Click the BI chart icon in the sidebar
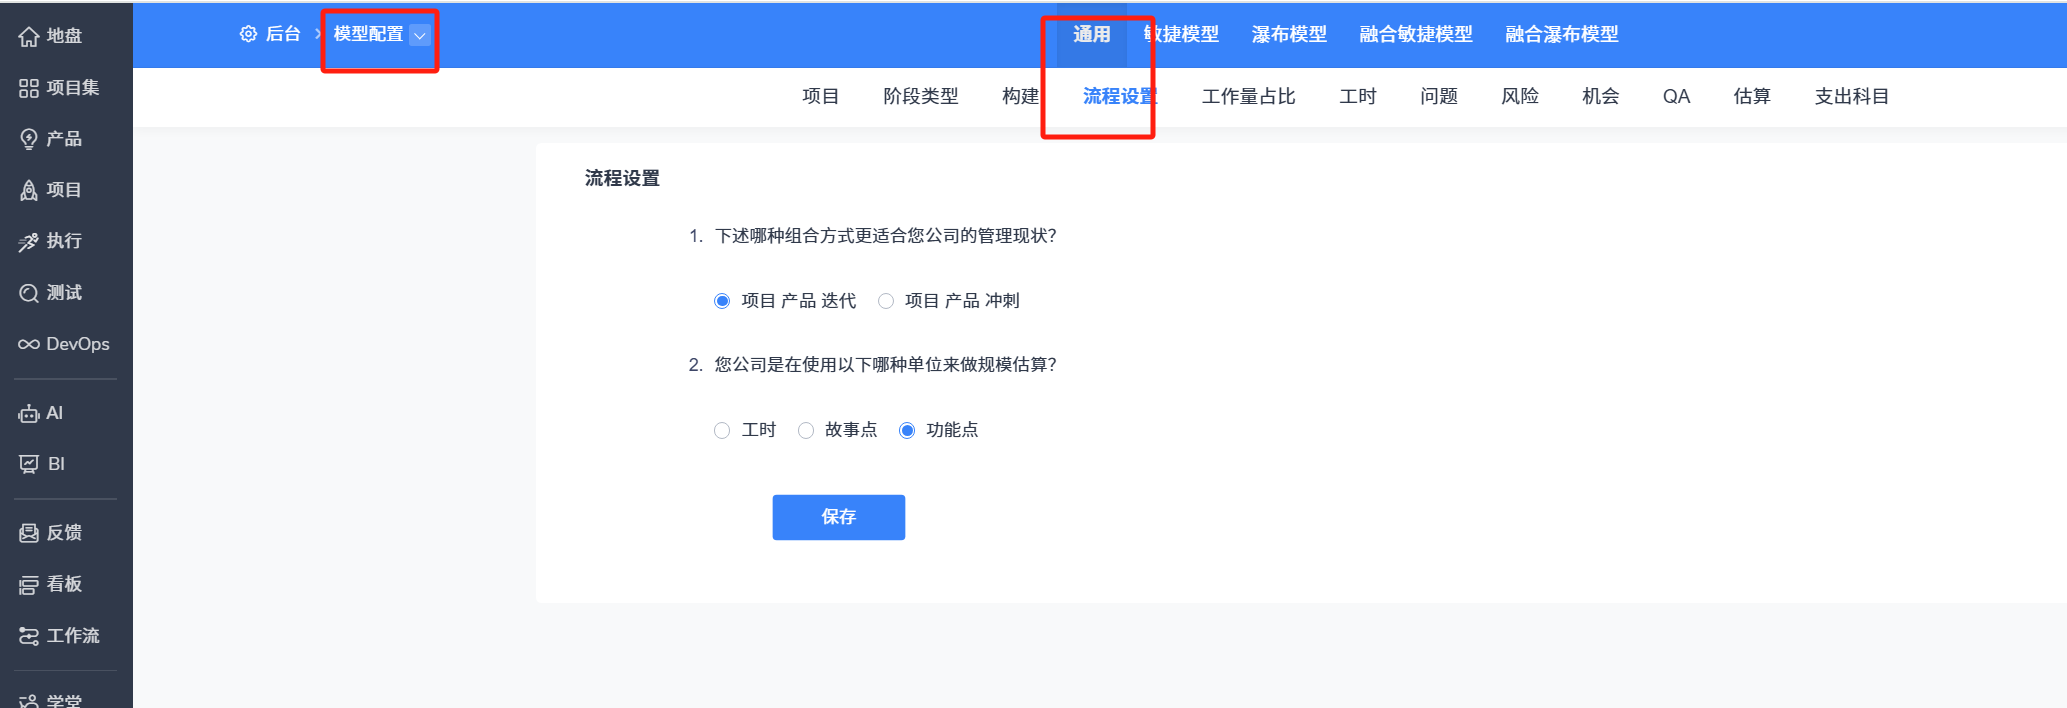The width and height of the screenshot is (2067, 708). click(x=29, y=464)
